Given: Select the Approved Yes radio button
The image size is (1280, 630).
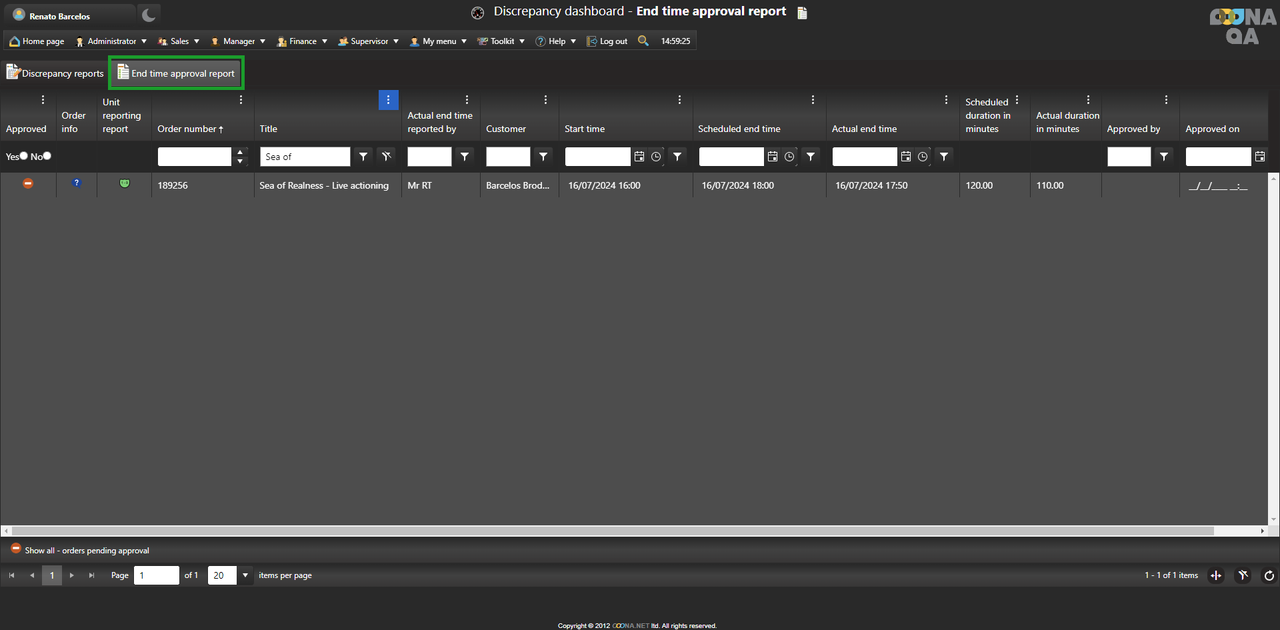Looking at the screenshot, I should point(24,156).
